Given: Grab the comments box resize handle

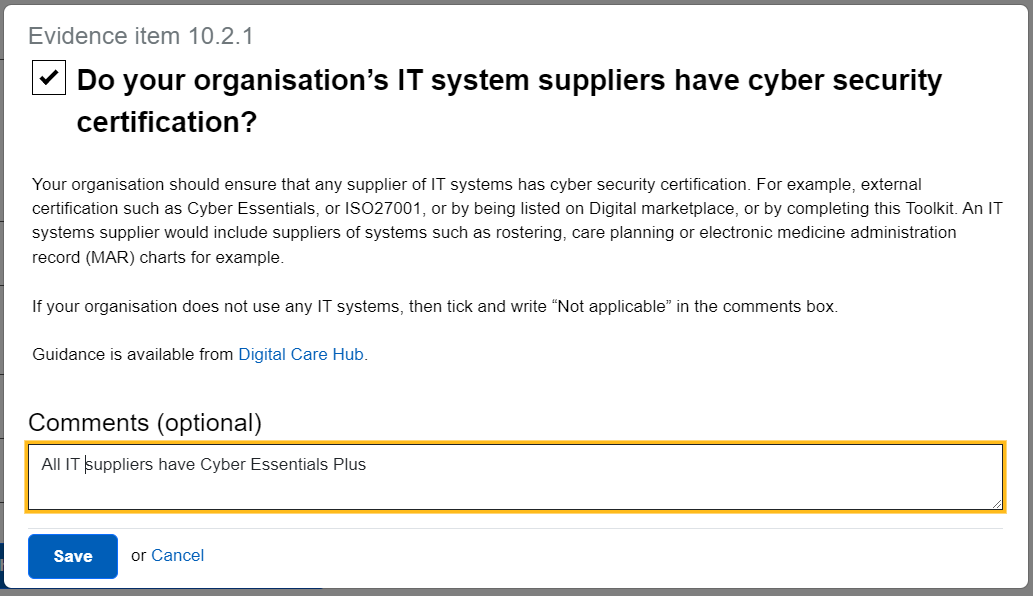Looking at the screenshot, I should 996,503.
